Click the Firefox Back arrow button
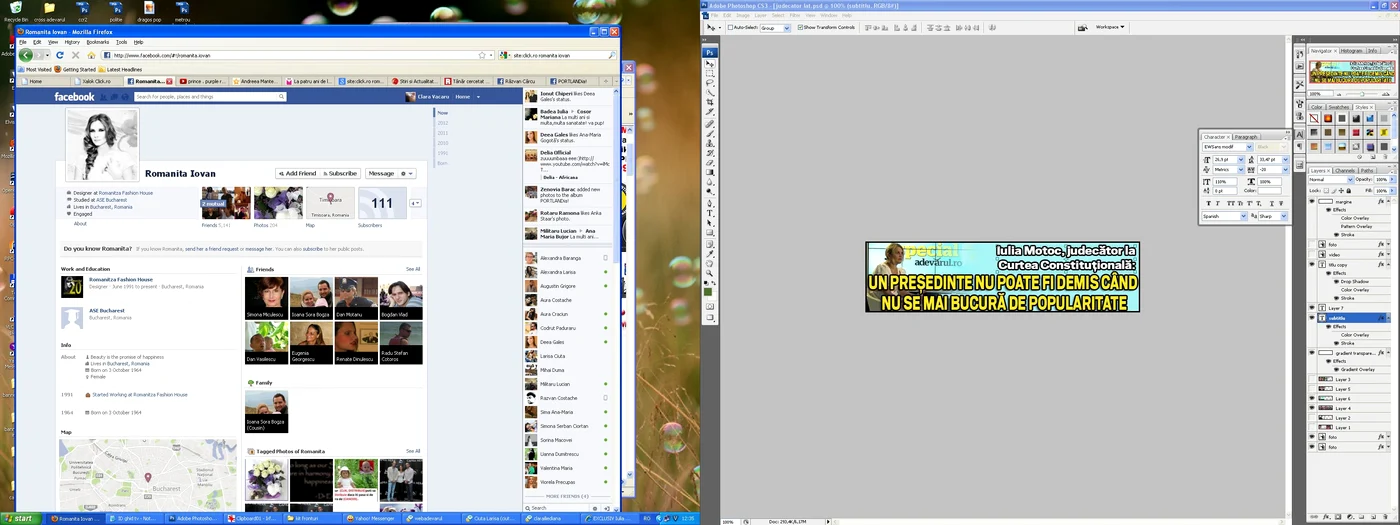This screenshot has width=1400, height=525. pyautogui.click(x=26, y=55)
